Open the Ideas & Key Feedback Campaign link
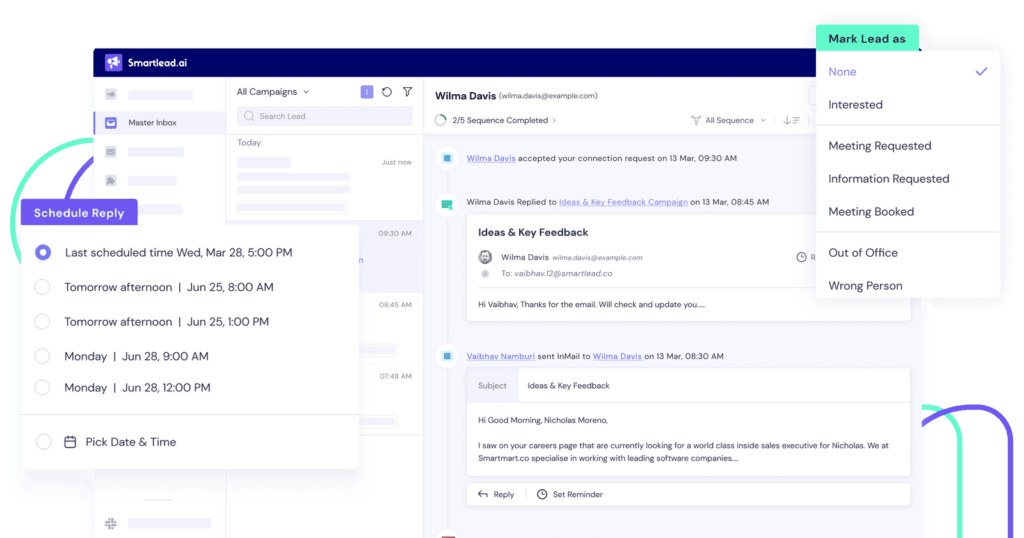Screen dimensions: 1024x538 (x=622, y=202)
